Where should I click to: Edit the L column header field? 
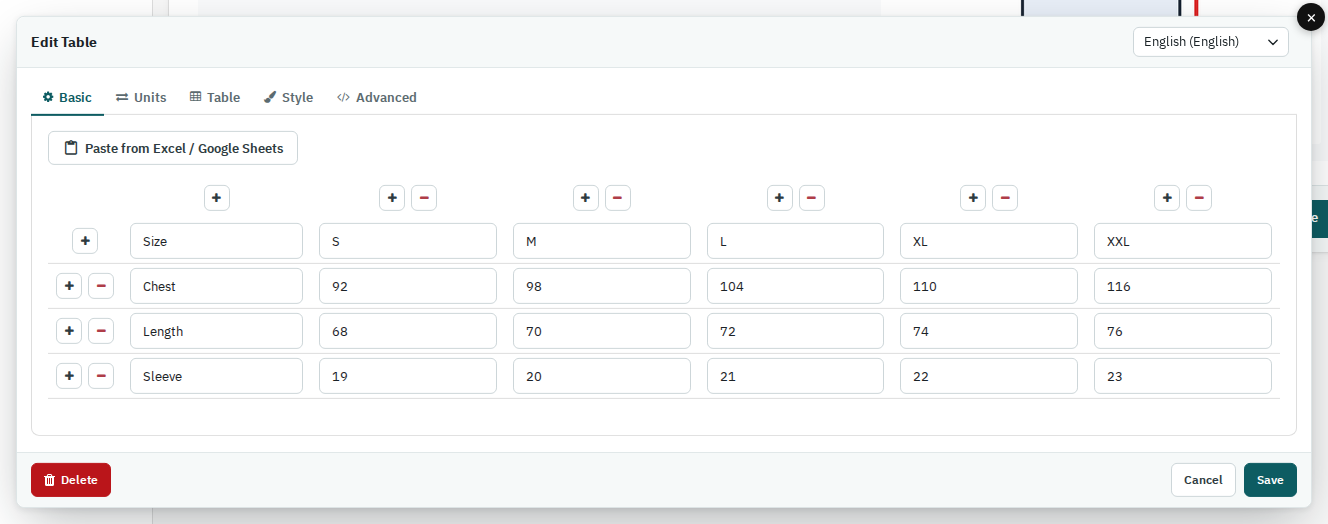pos(795,241)
